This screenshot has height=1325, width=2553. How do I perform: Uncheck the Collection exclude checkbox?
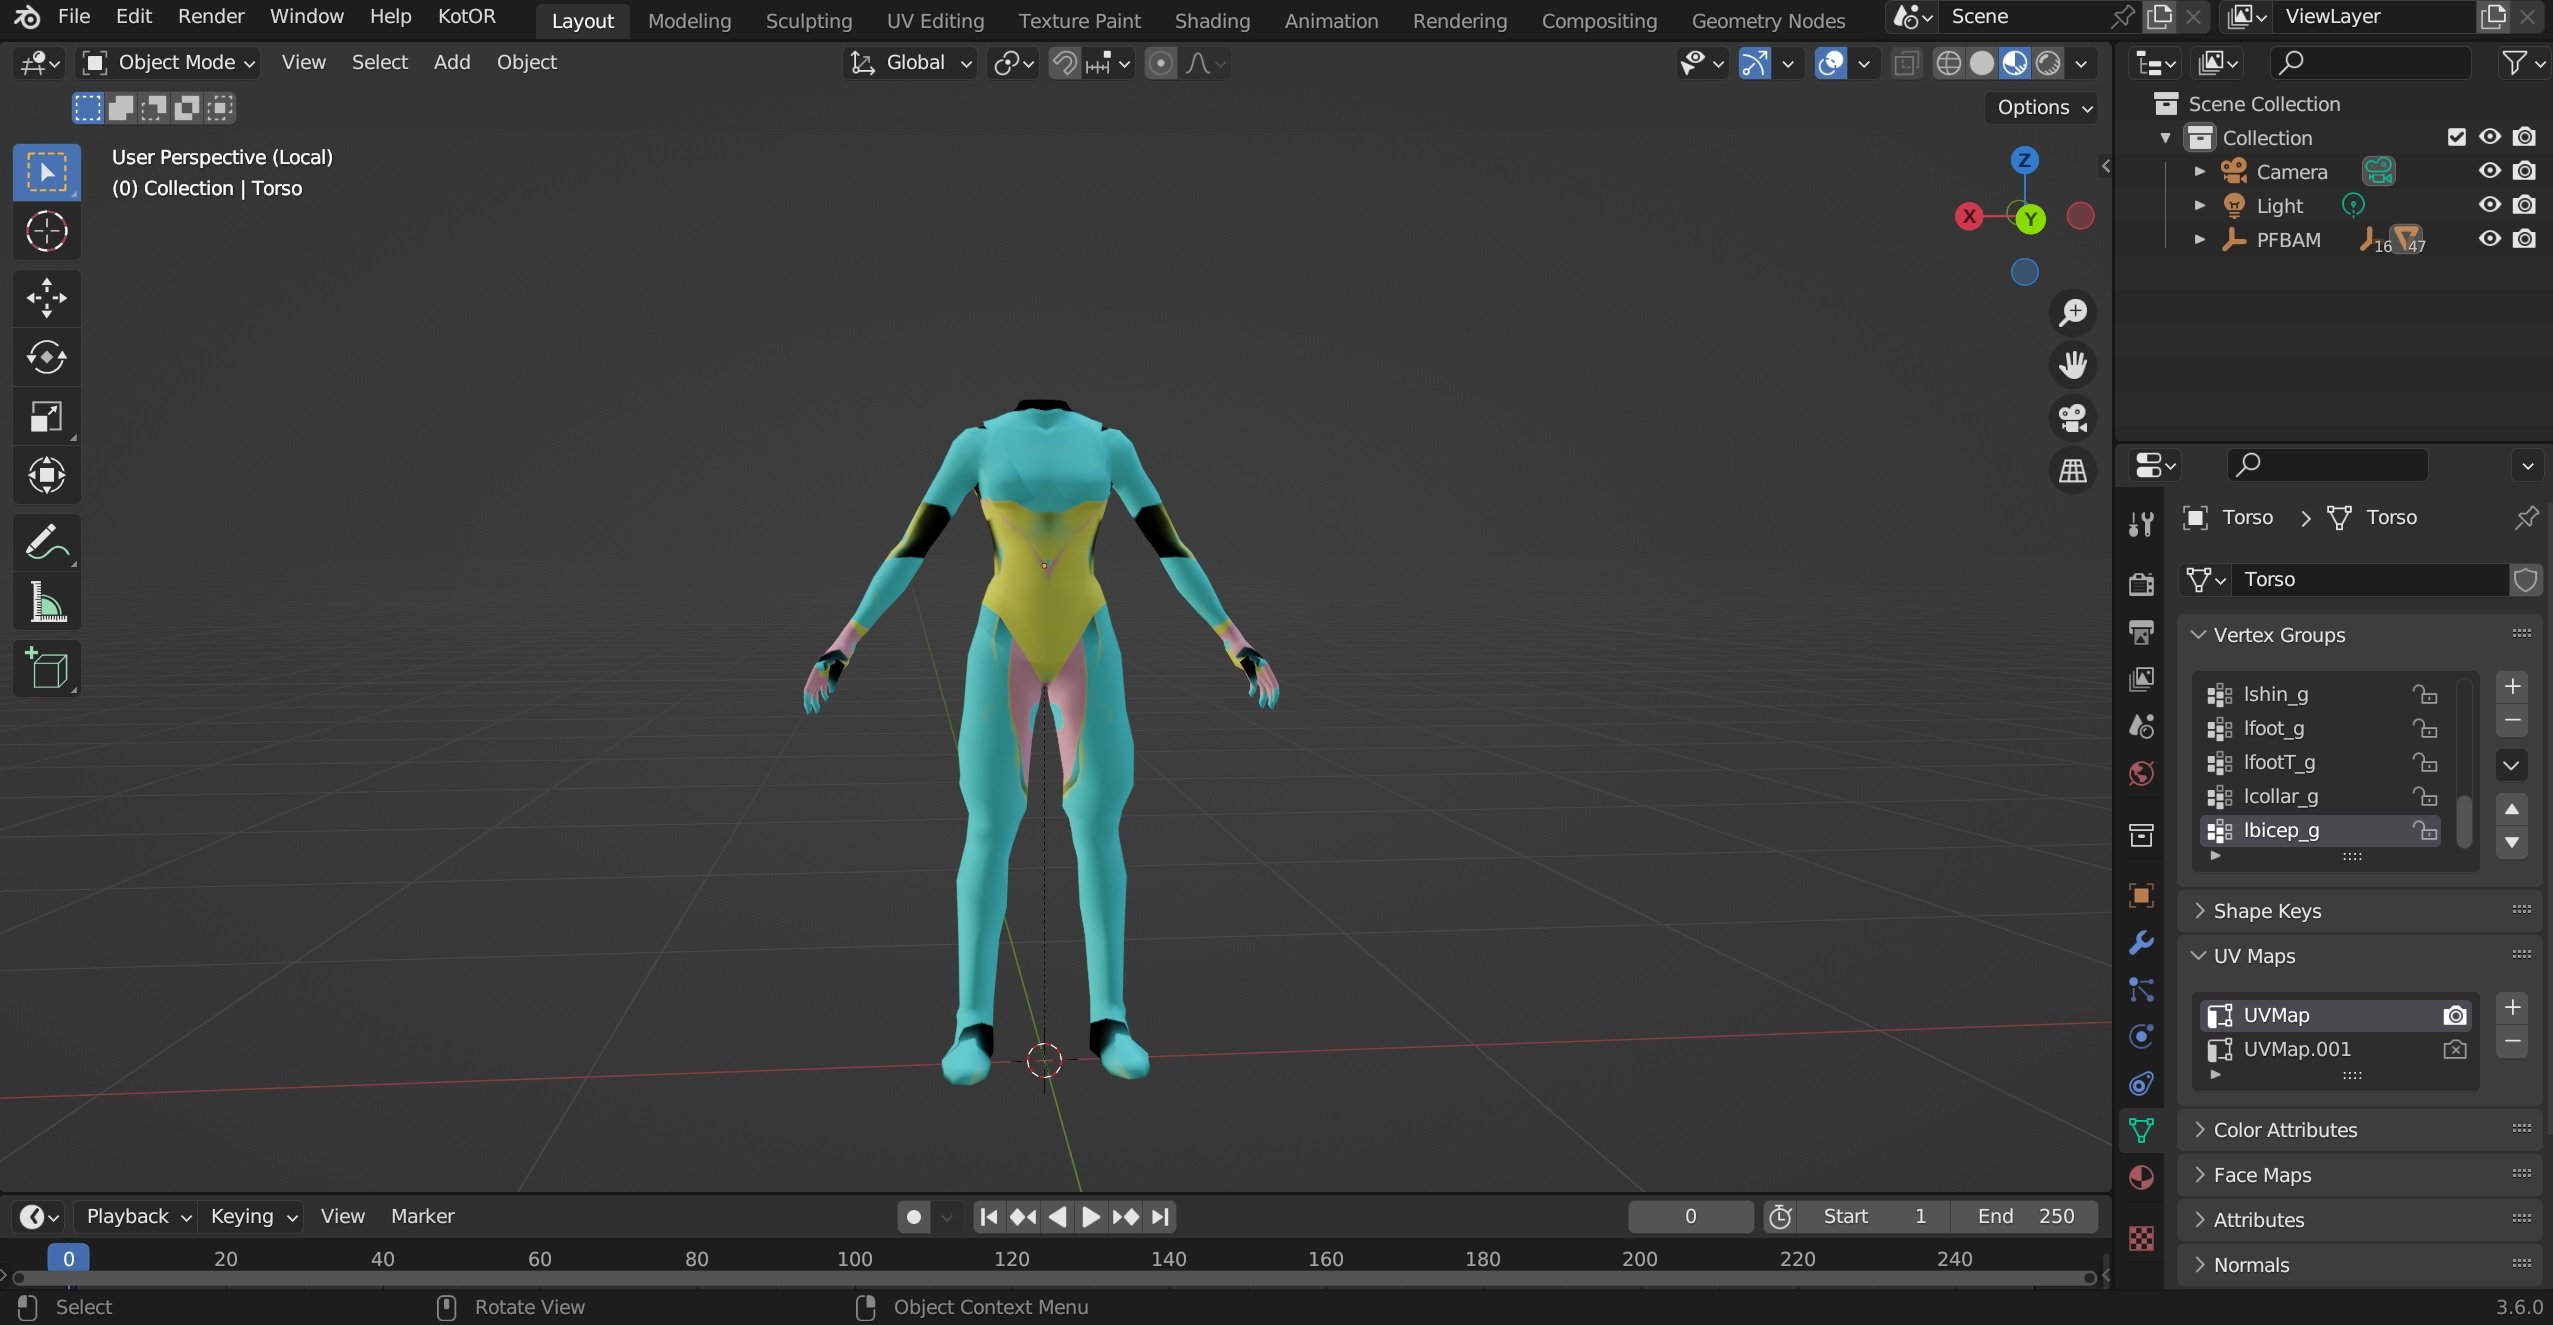[x=2456, y=137]
